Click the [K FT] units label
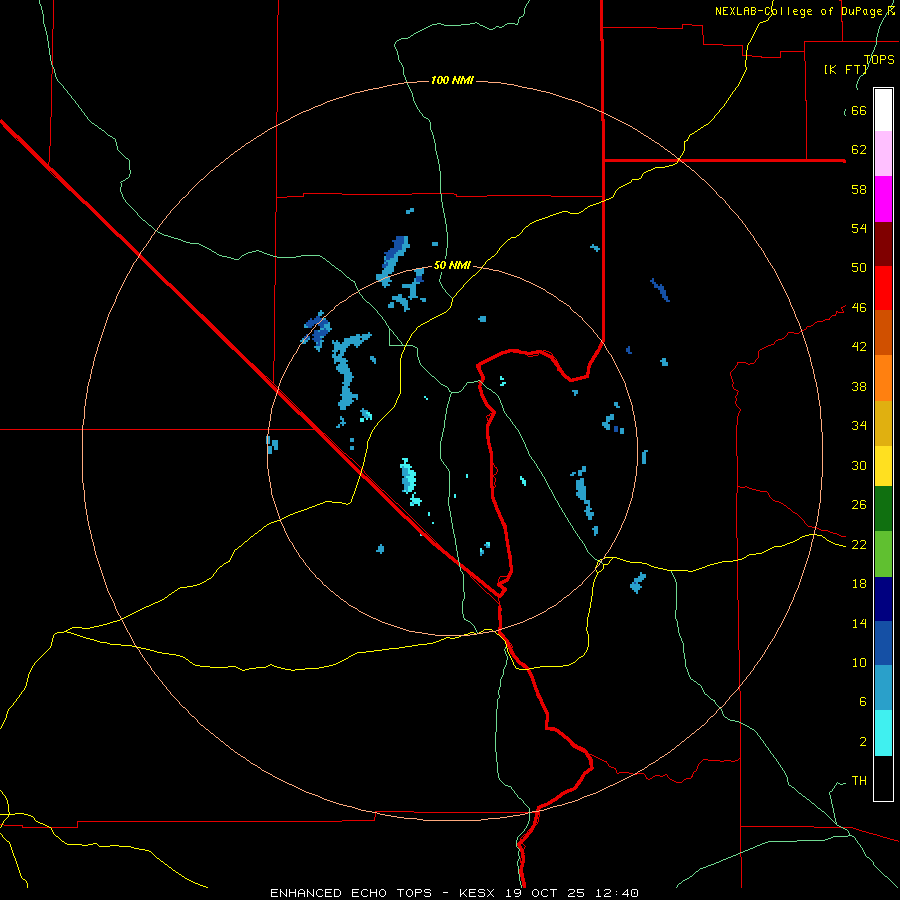Screen dimensions: 900x900 coord(845,69)
